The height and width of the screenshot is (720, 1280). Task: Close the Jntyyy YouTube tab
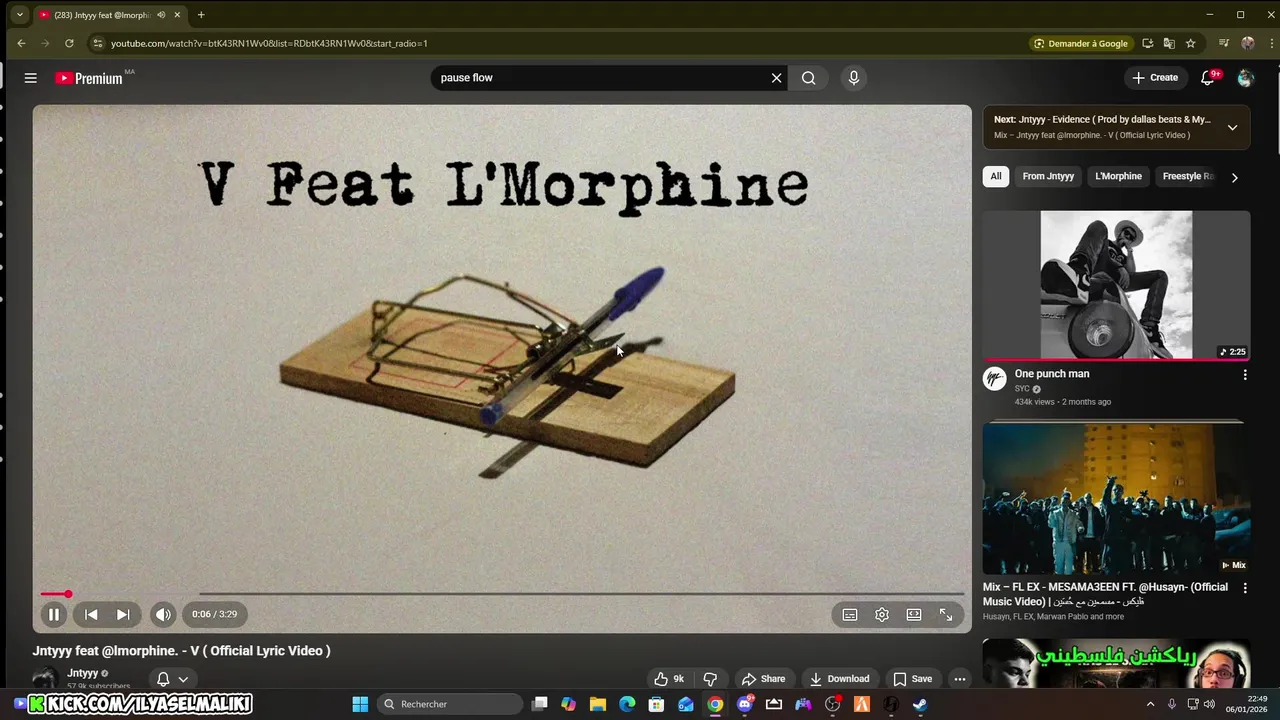(178, 15)
